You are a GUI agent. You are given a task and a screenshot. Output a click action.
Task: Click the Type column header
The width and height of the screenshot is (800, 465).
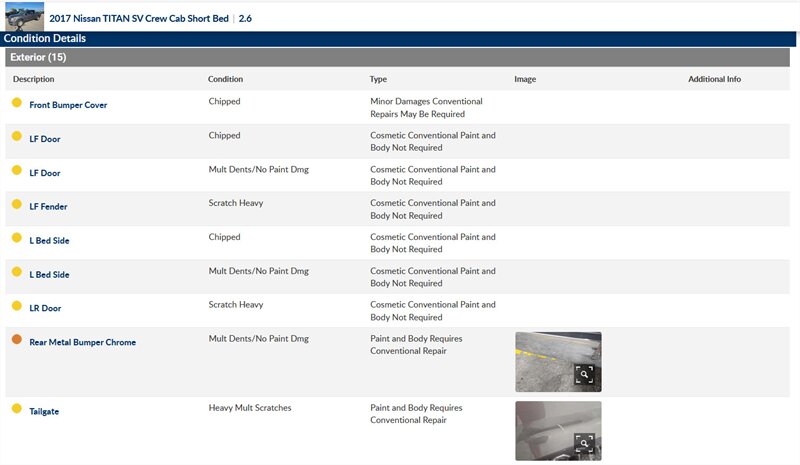coord(378,79)
